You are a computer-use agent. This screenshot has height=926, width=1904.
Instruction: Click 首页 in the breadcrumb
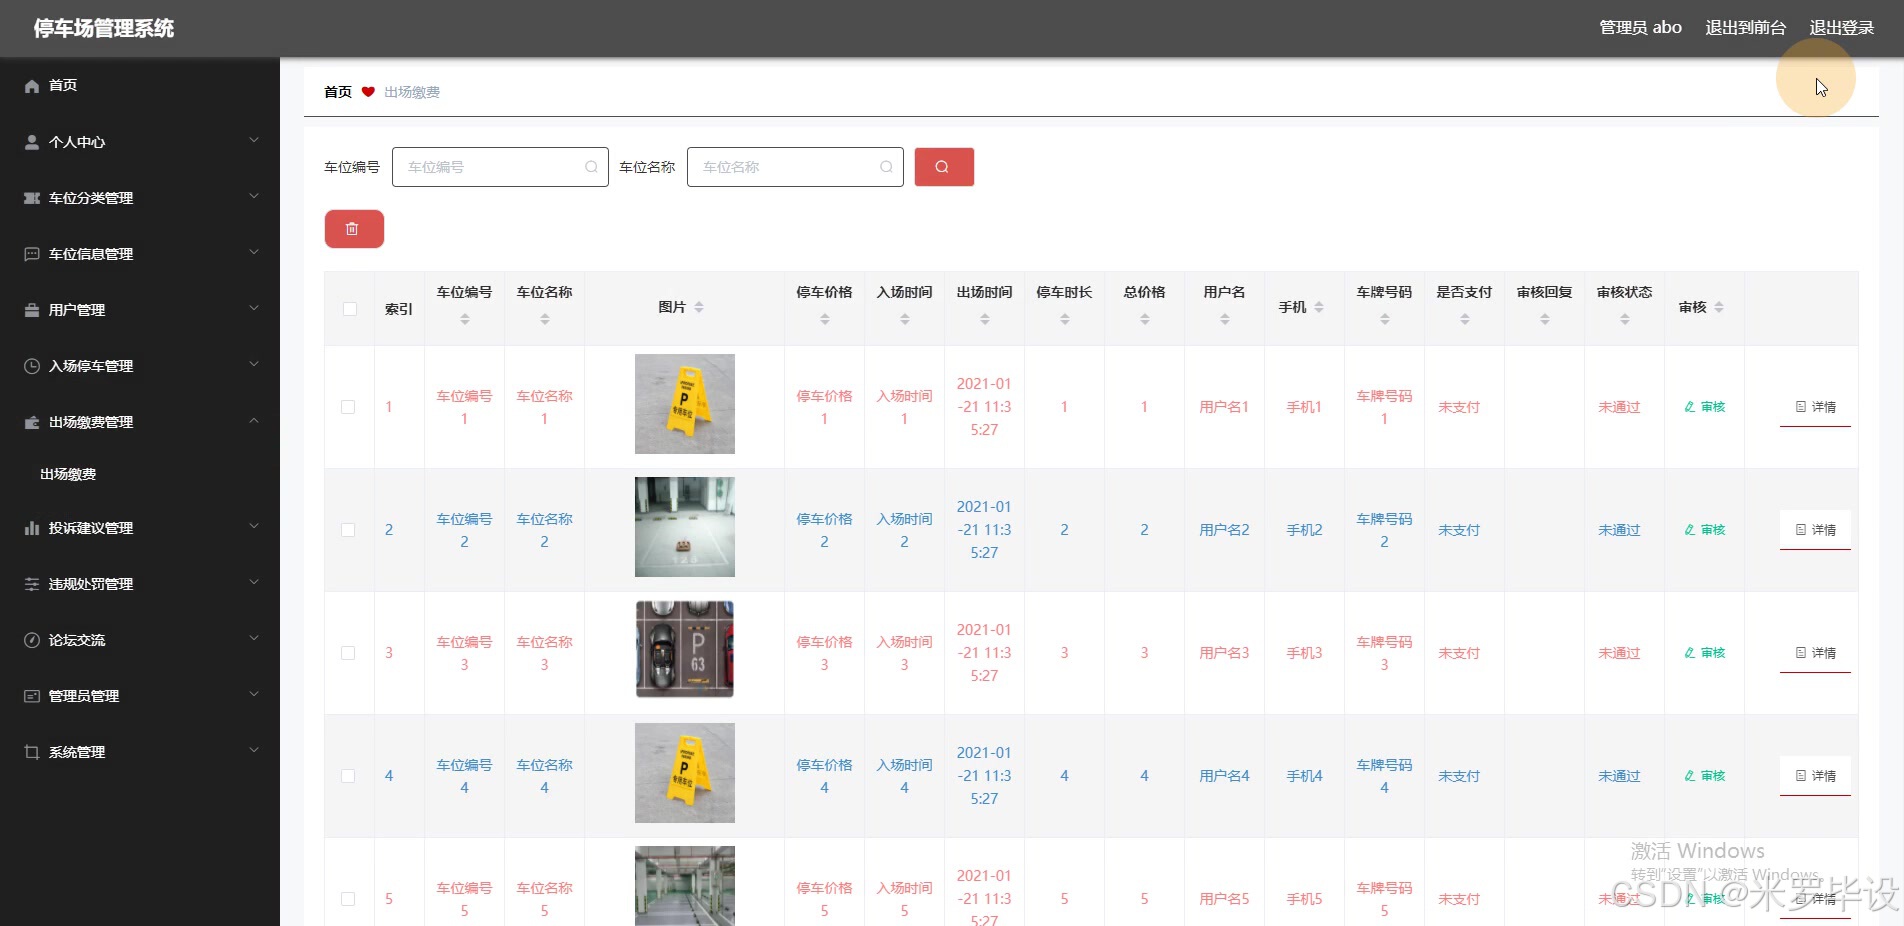pyautogui.click(x=338, y=92)
